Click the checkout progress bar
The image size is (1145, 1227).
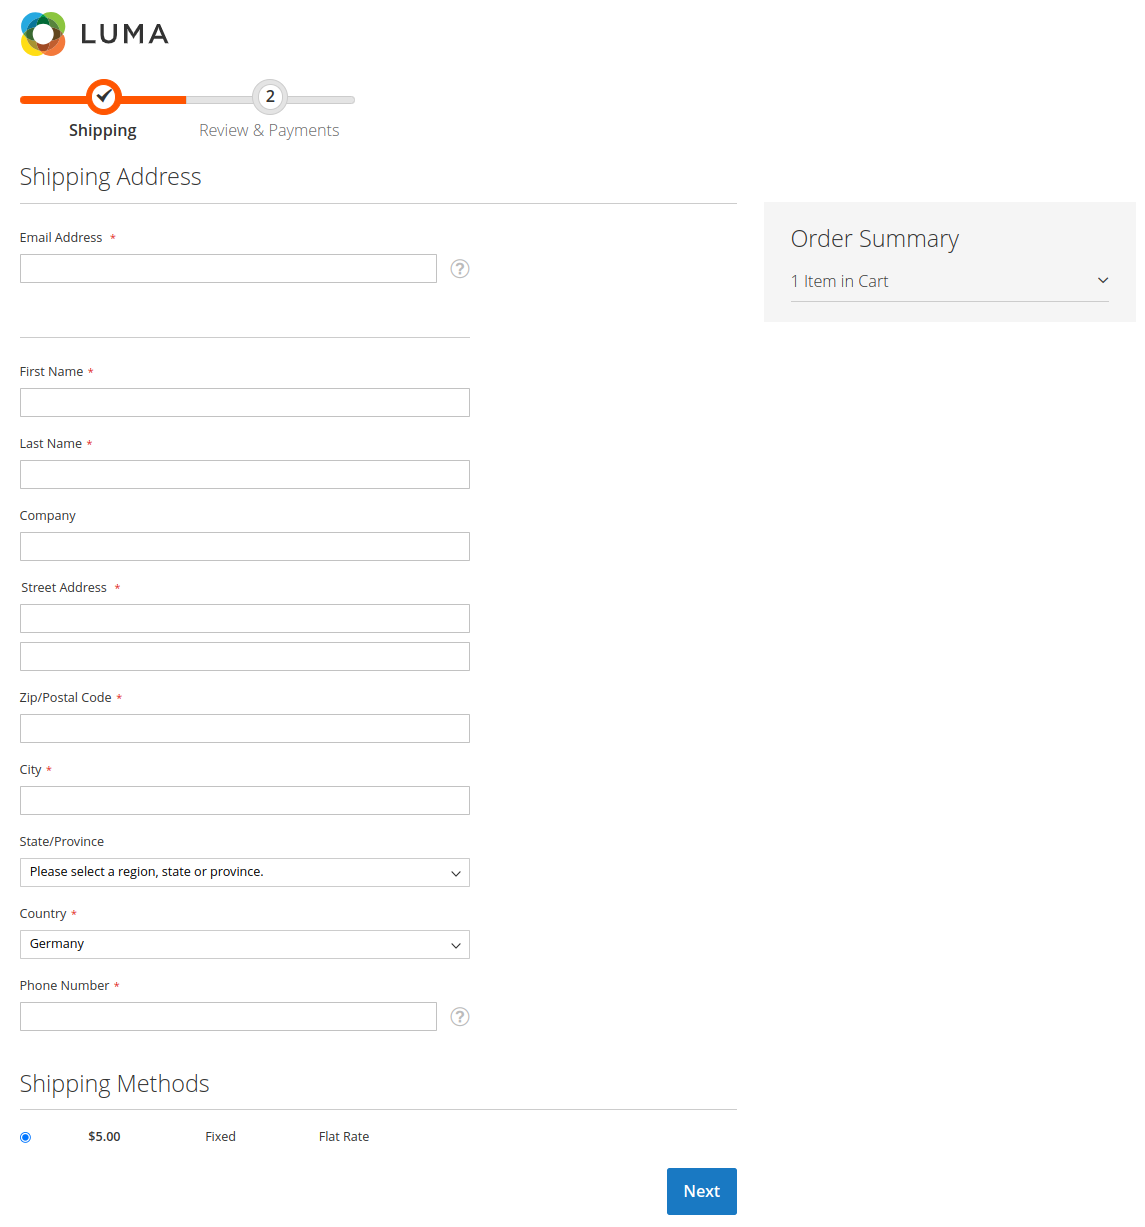pyautogui.click(x=187, y=99)
